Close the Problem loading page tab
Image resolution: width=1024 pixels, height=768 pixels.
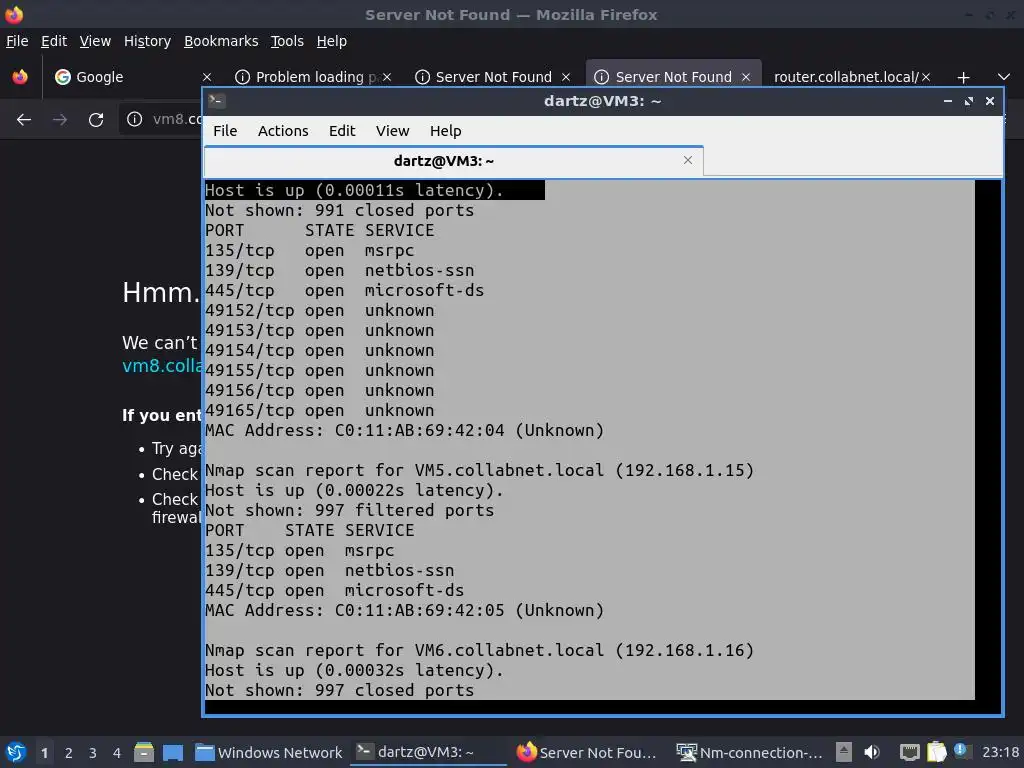[x=387, y=77]
